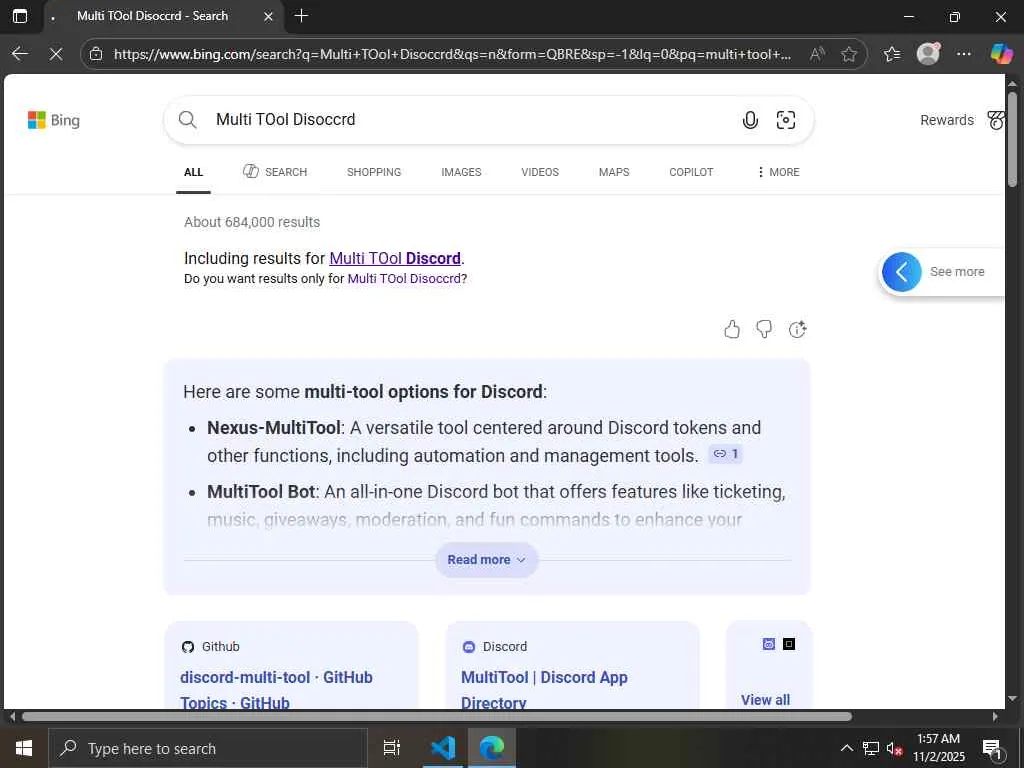The height and width of the screenshot is (768, 1024).
Task: Expand the See more side panel arrow
Action: (901, 272)
